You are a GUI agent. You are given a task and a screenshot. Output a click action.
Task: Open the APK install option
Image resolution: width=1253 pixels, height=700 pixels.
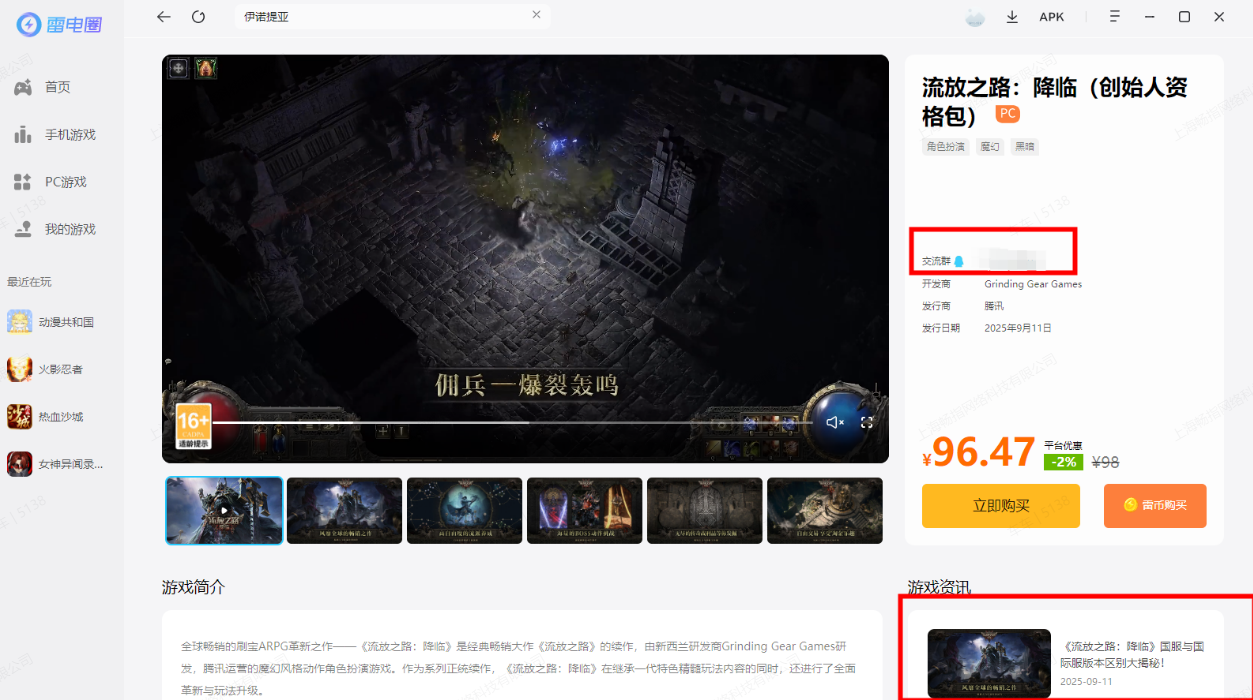point(1051,17)
